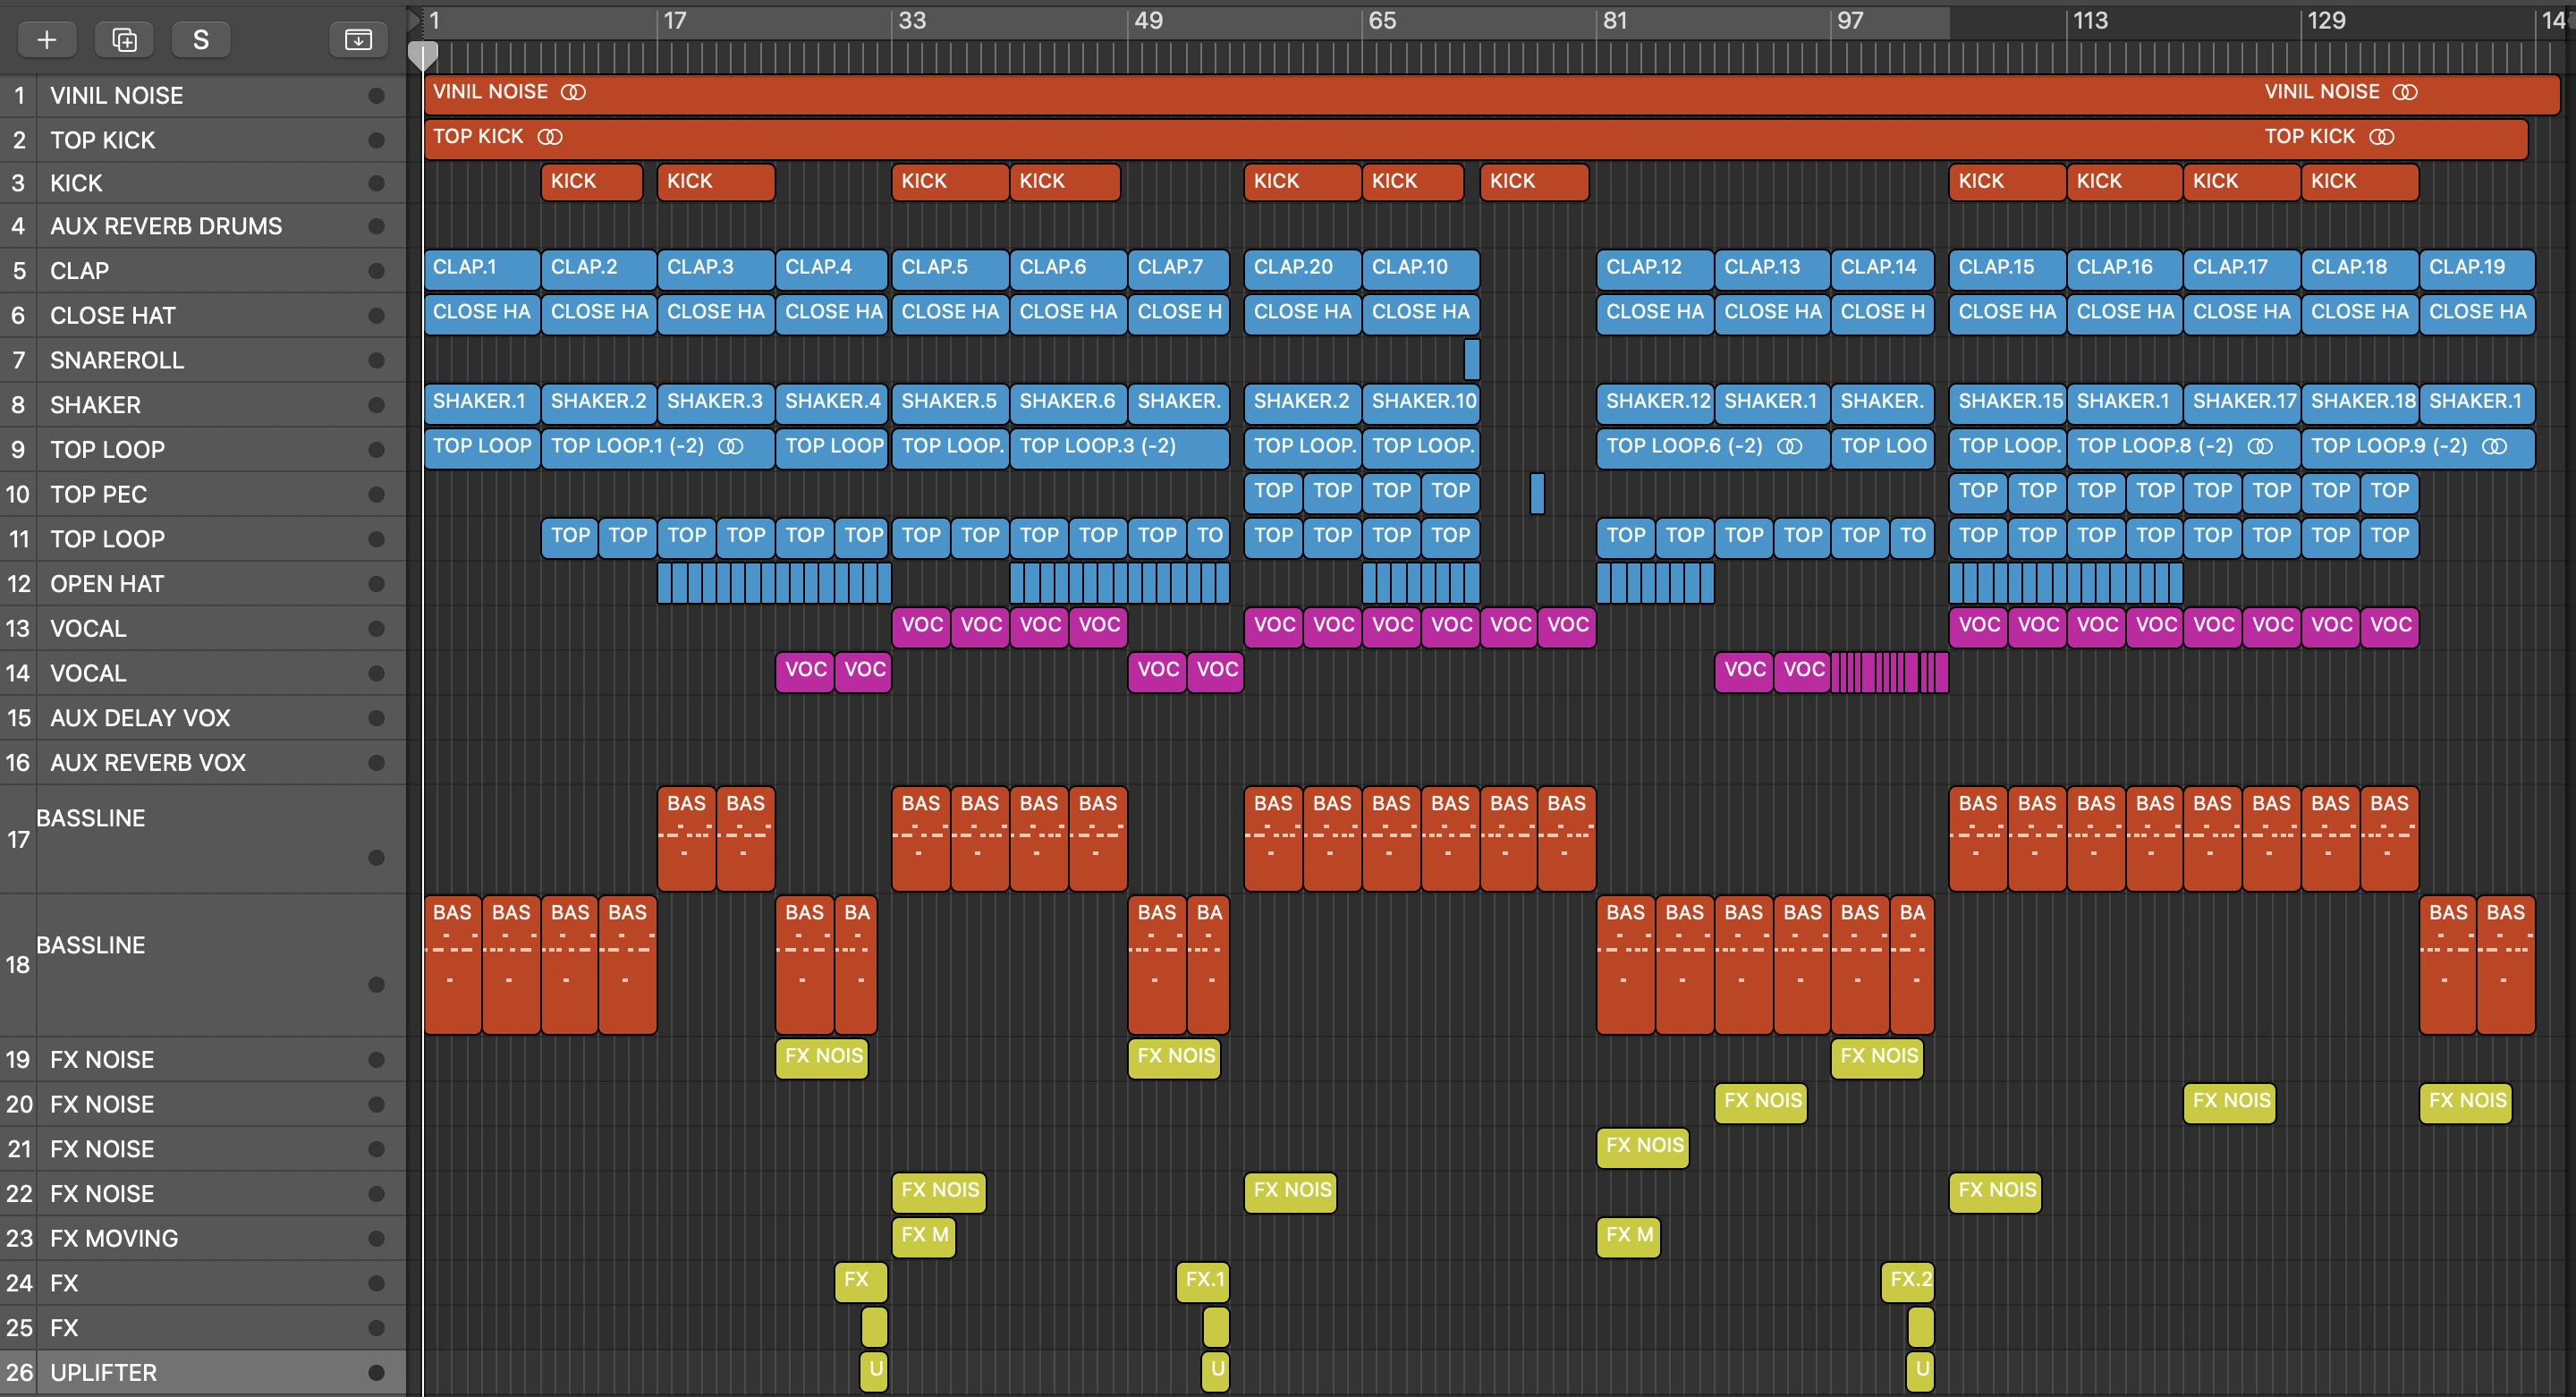Toggle the dot on VINIL NOISE track
Screen dimensions: 2576x1397
pyautogui.click(x=376, y=96)
